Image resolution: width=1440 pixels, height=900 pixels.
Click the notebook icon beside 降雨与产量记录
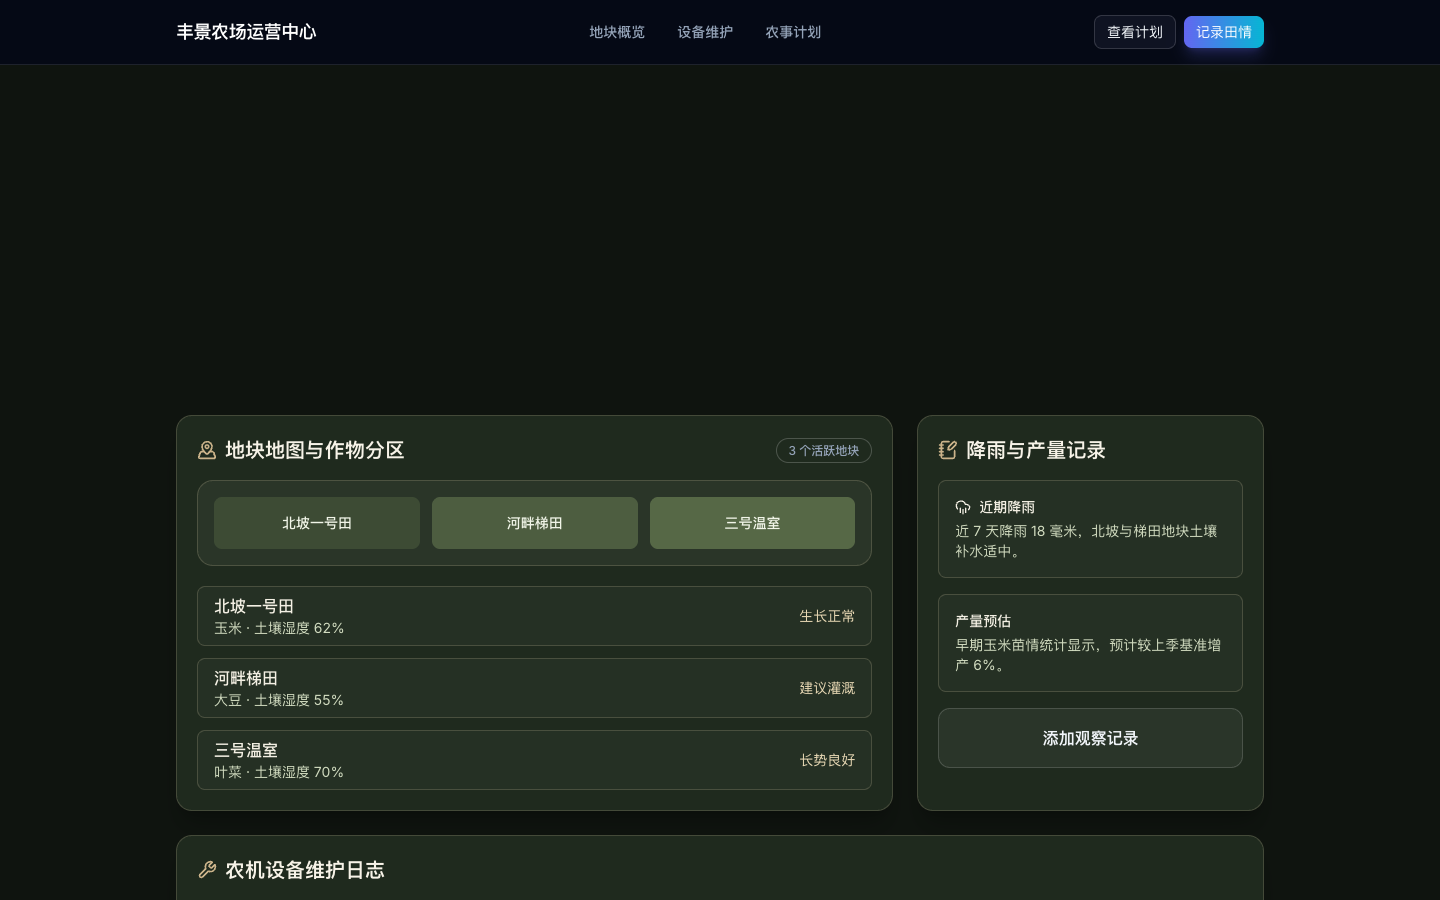tap(948, 450)
